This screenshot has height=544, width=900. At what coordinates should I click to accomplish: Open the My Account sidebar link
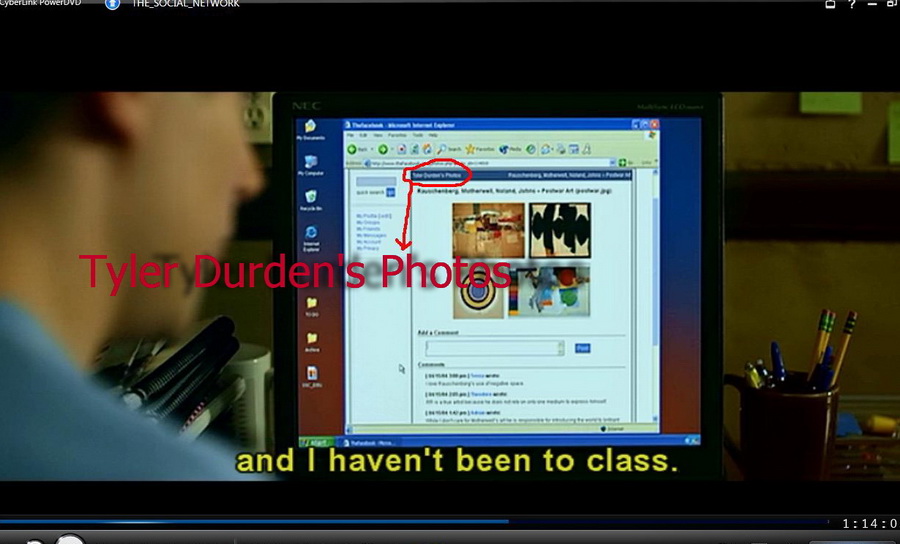pos(368,242)
